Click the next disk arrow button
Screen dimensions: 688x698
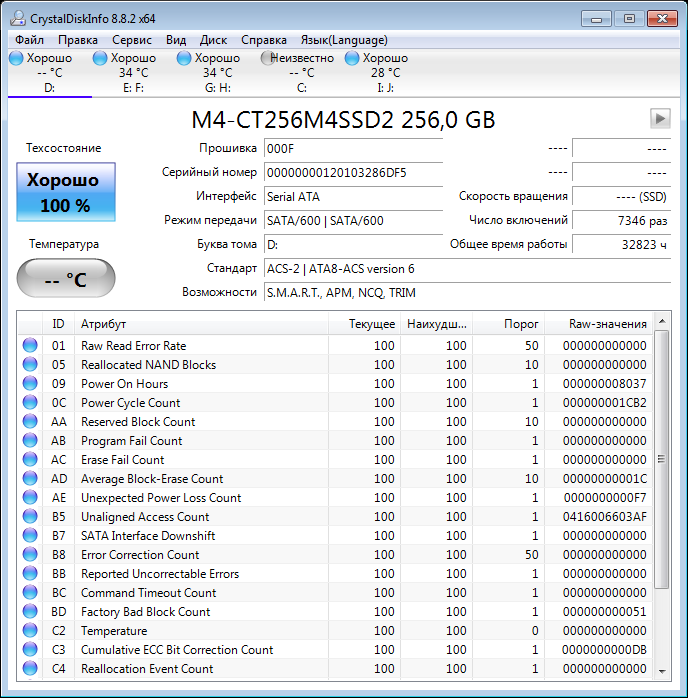660,118
